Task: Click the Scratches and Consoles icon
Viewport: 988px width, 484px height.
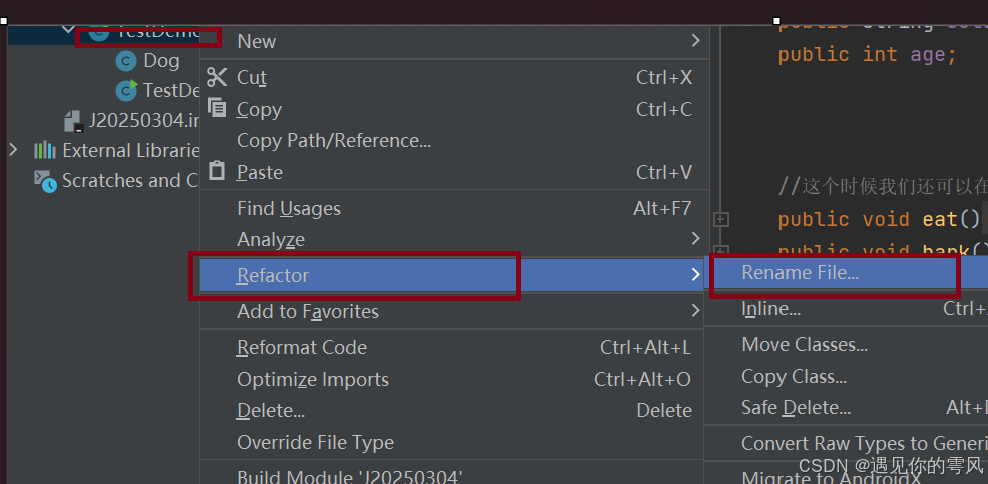Action: pyautogui.click(x=45, y=181)
